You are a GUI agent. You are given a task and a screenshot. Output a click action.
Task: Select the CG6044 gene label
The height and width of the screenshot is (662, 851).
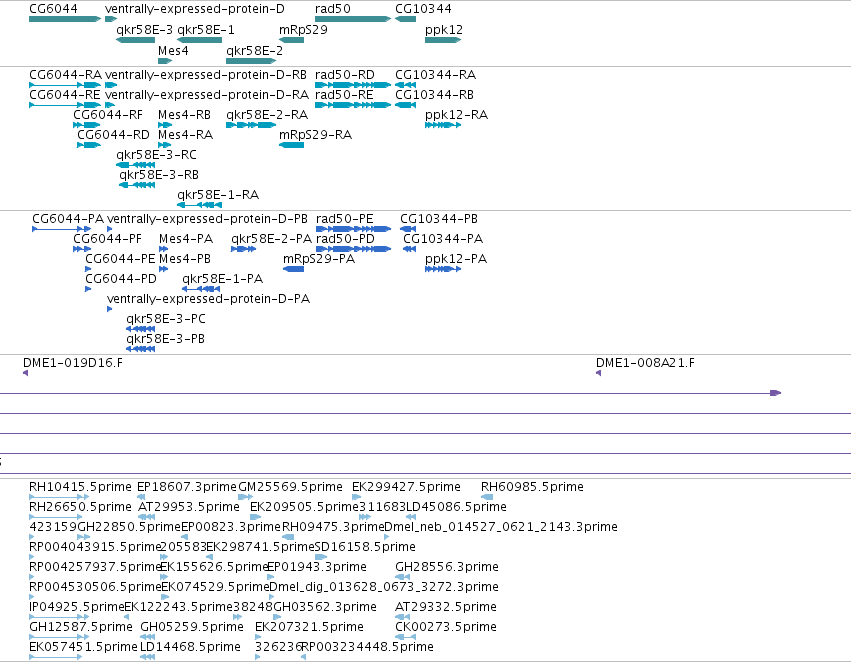(x=53, y=9)
